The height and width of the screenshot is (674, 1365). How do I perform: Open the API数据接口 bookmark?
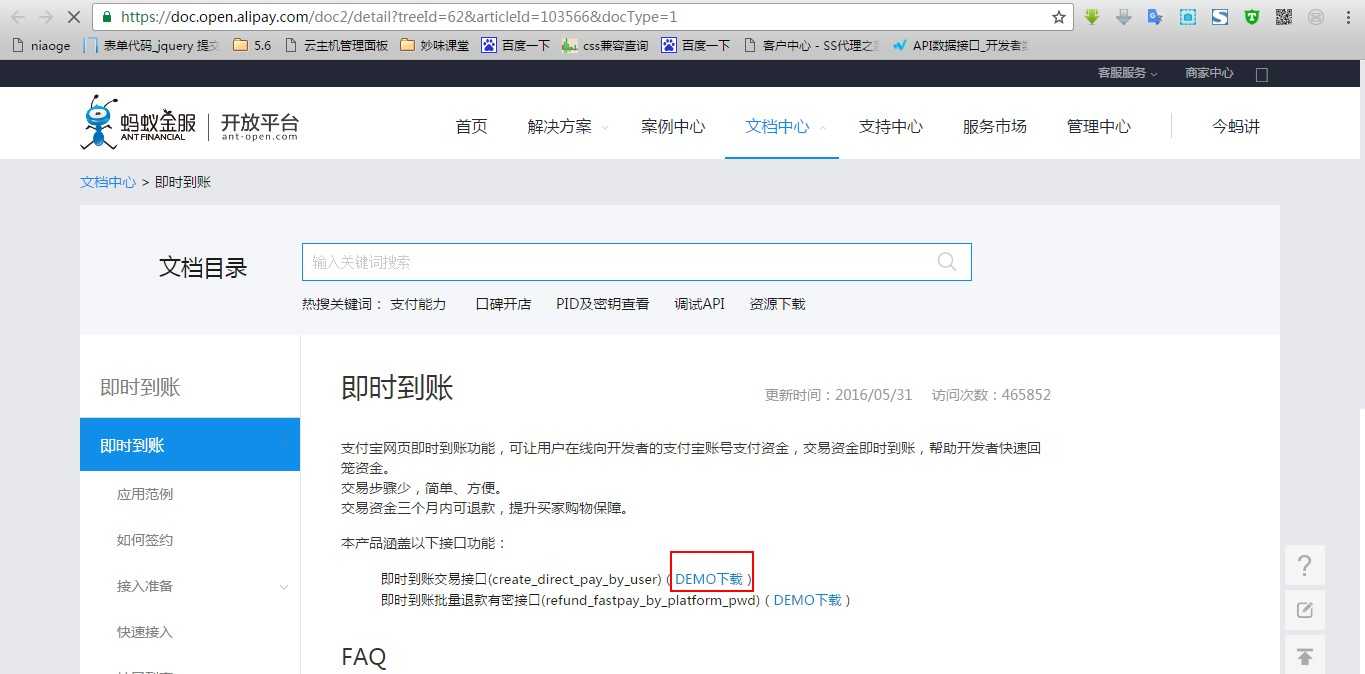coord(960,45)
